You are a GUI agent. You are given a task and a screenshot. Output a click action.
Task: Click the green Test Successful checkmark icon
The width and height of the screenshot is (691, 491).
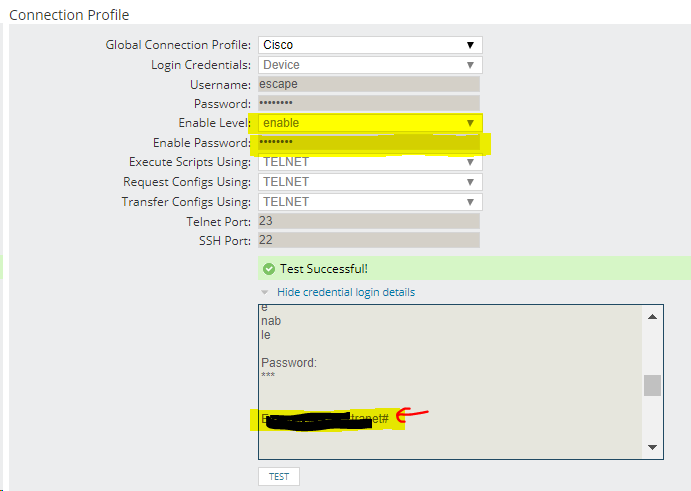(x=268, y=268)
